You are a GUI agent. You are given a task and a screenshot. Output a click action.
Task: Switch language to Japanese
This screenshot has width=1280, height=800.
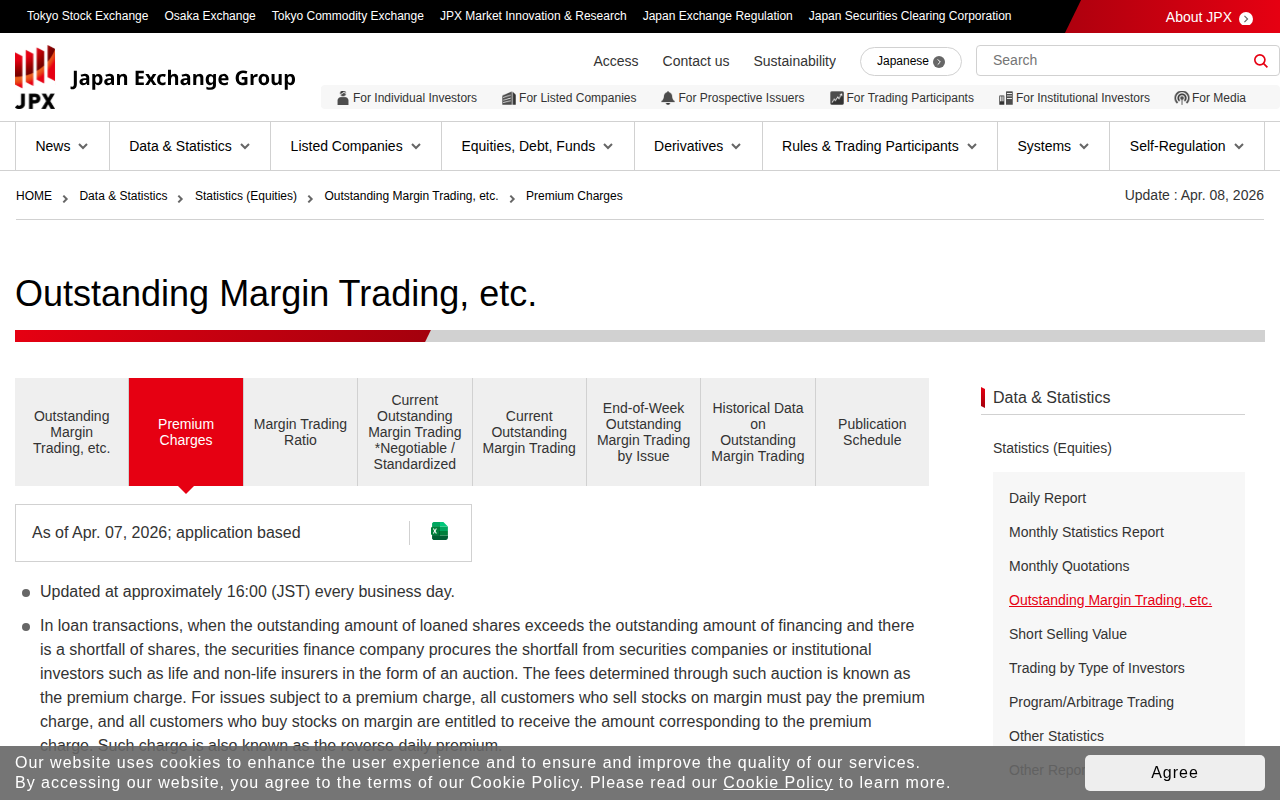click(911, 61)
